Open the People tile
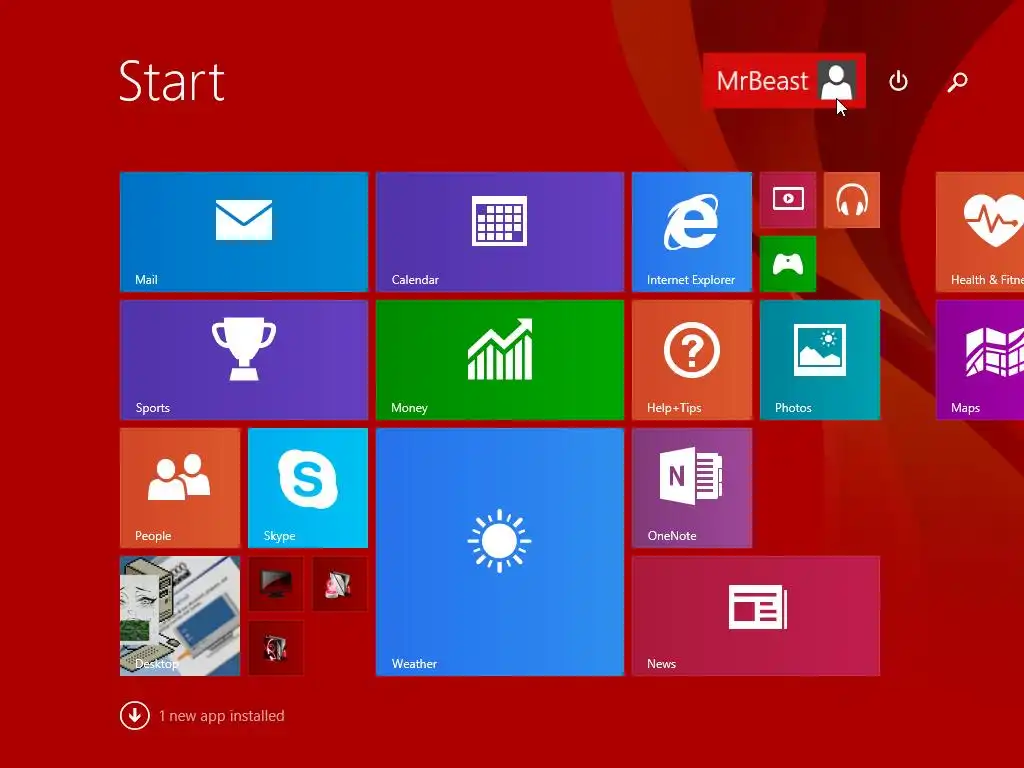Image resolution: width=1024 pixels, height=768 pixels. pos(180,488)
